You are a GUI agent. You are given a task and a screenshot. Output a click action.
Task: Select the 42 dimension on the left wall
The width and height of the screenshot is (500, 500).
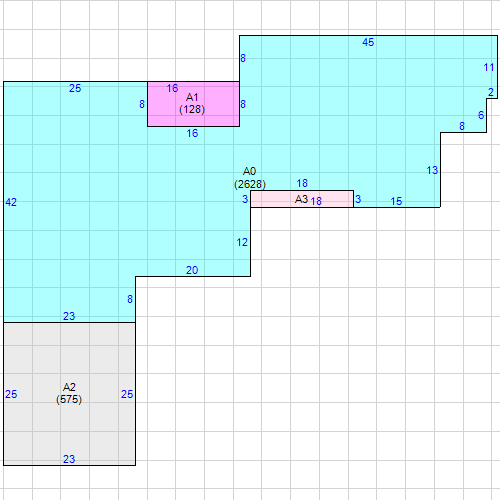11,202
